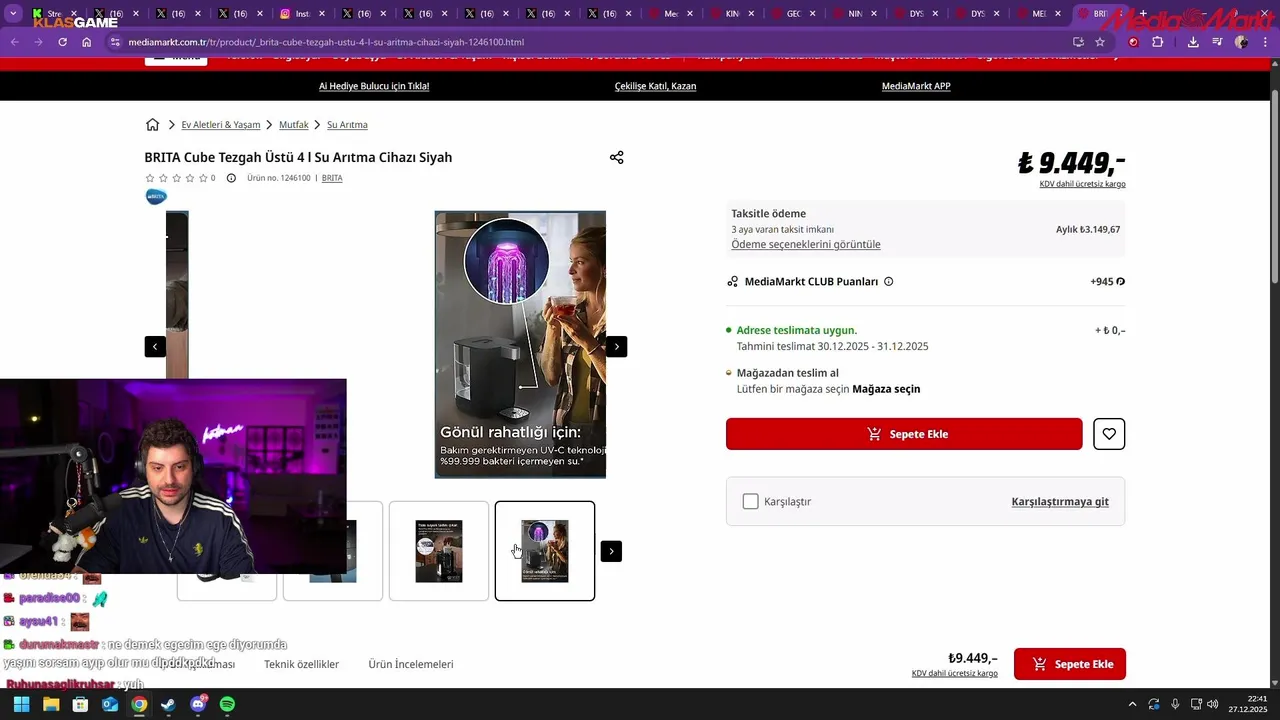Switch to the GEC browser tab
The image size is (1280, 720).
click(794, 14)
